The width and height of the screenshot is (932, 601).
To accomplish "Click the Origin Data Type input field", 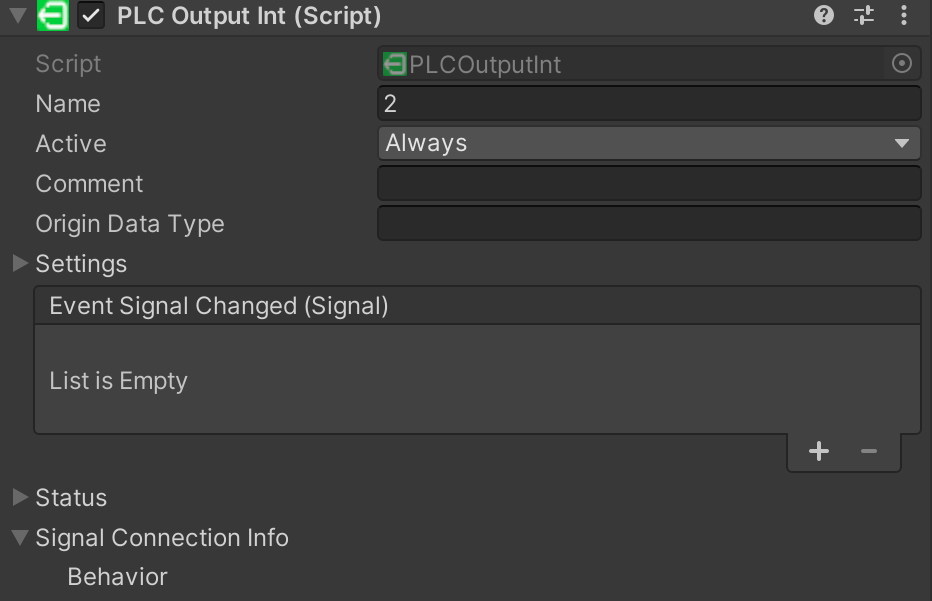I will [x=648, y=224].
